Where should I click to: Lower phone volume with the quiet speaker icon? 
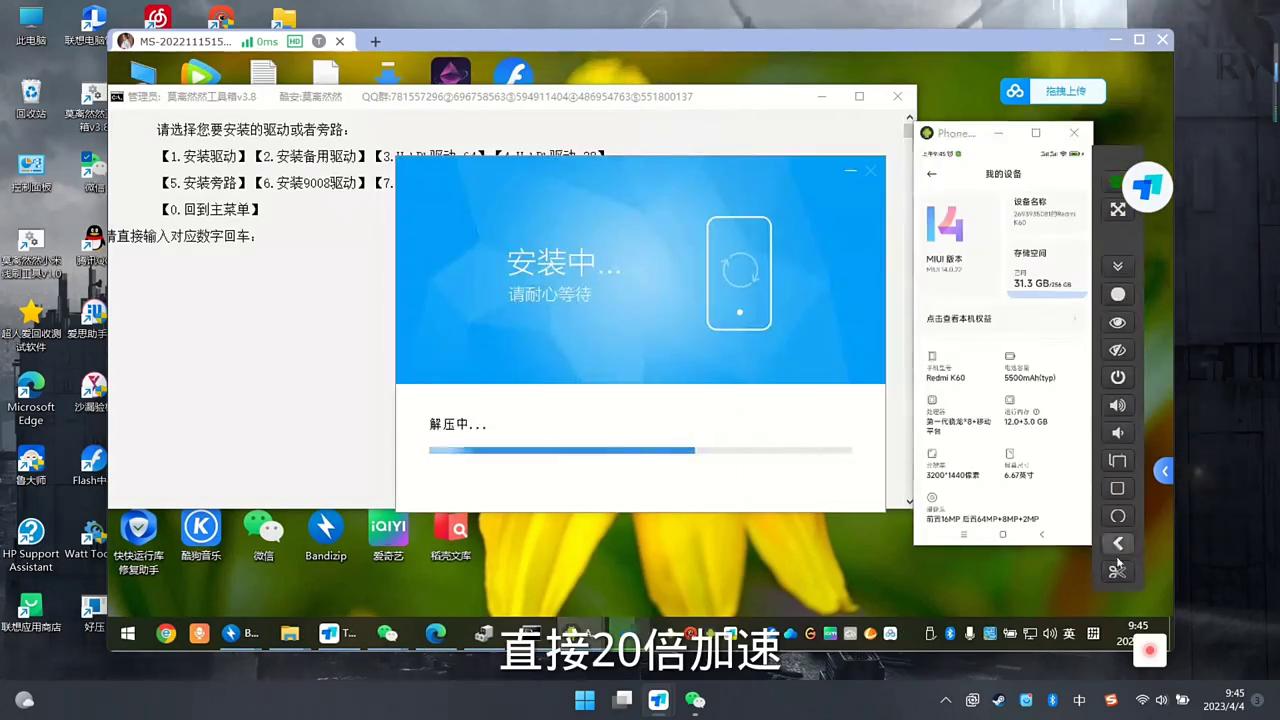(x=1117, y=432)
